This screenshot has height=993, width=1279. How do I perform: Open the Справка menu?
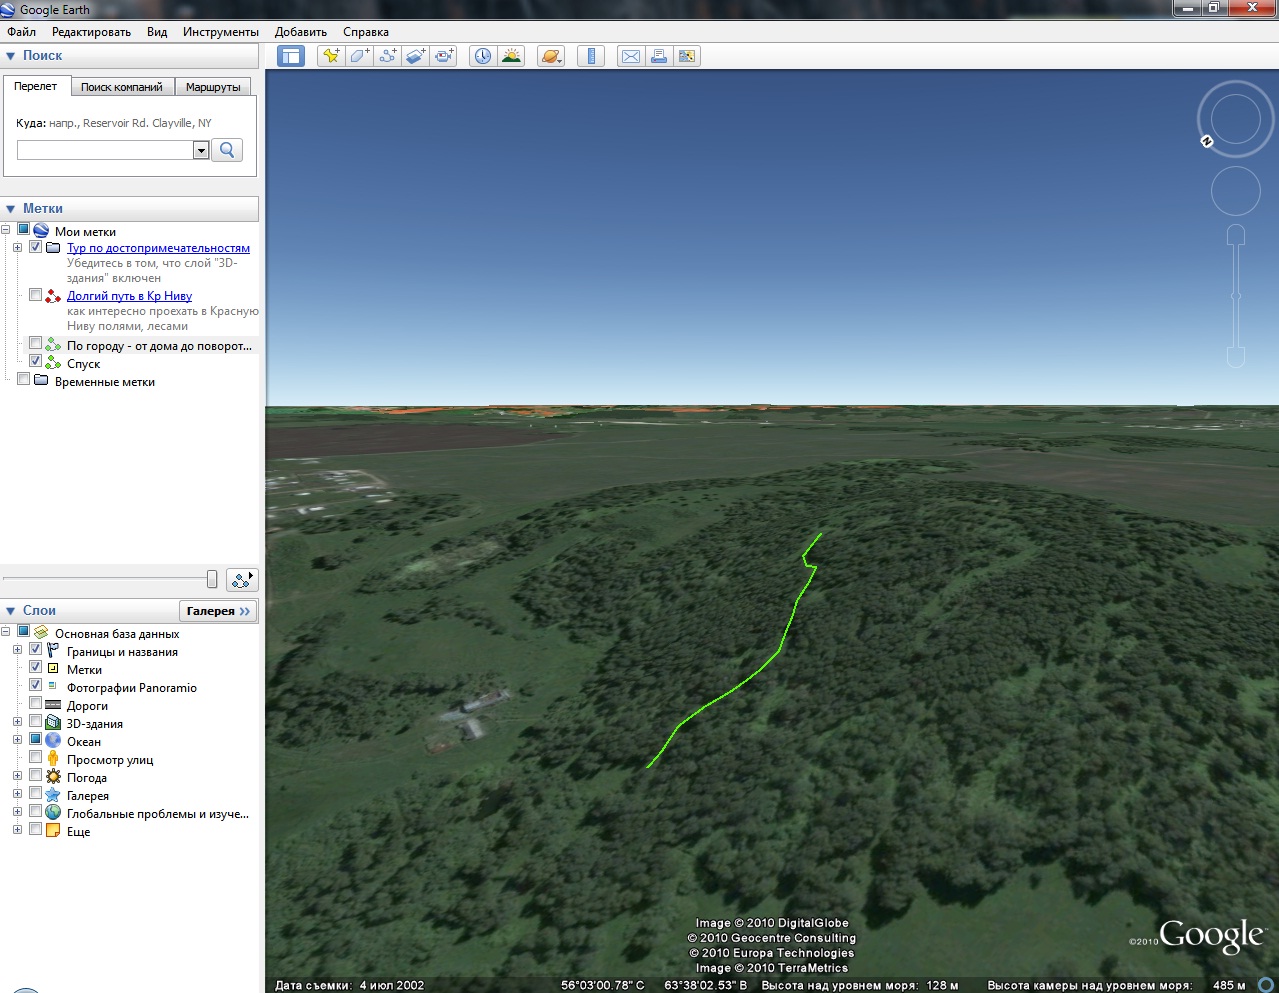(x=366, y=32)
